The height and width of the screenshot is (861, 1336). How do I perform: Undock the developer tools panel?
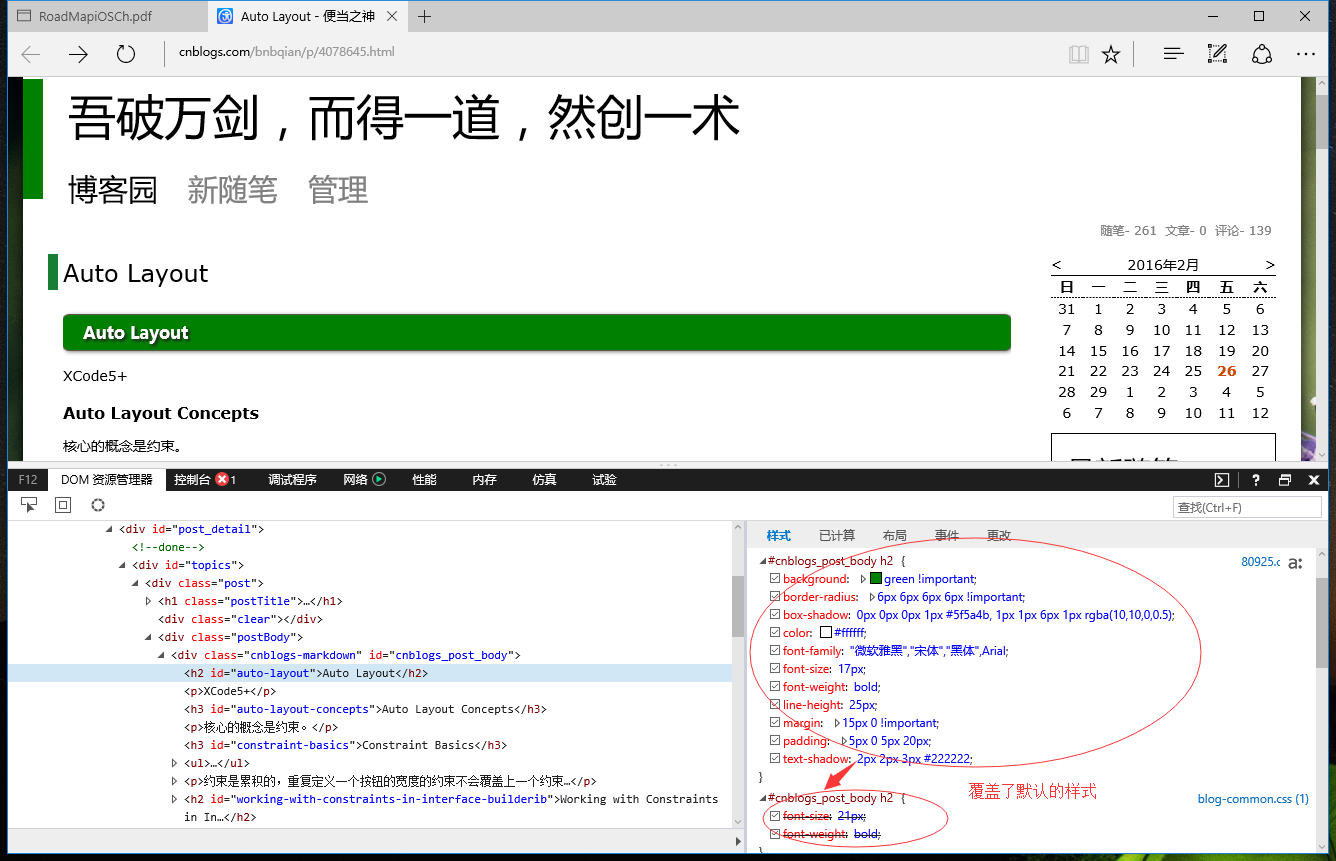[1285, 480]
